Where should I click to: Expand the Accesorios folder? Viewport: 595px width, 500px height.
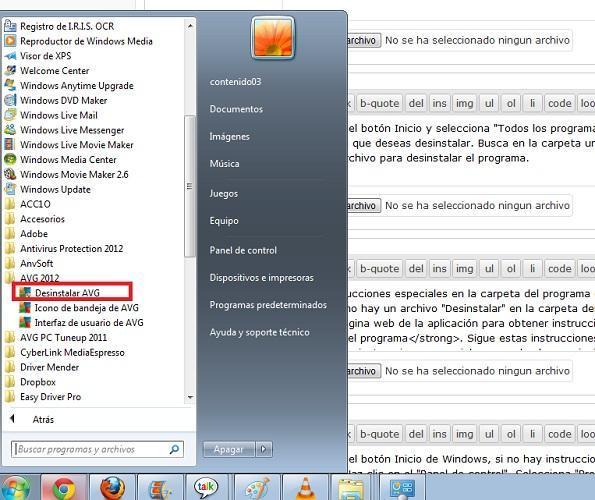[x=35, y=219]
